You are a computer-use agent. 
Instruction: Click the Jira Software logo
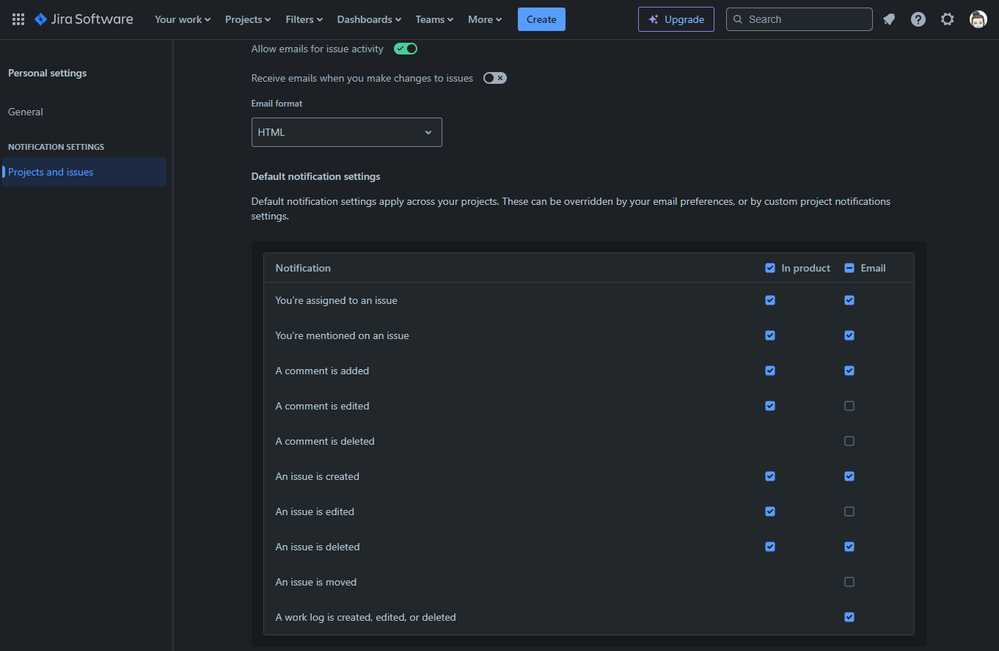[84, 19]
